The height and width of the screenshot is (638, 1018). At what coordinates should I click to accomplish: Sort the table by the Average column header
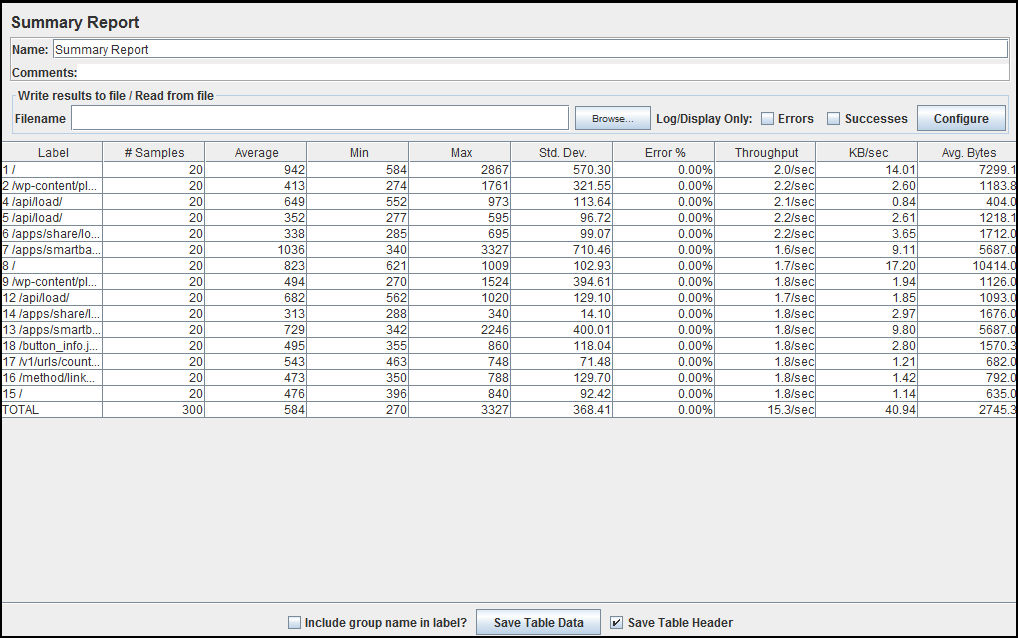click(x=256, y=152)
